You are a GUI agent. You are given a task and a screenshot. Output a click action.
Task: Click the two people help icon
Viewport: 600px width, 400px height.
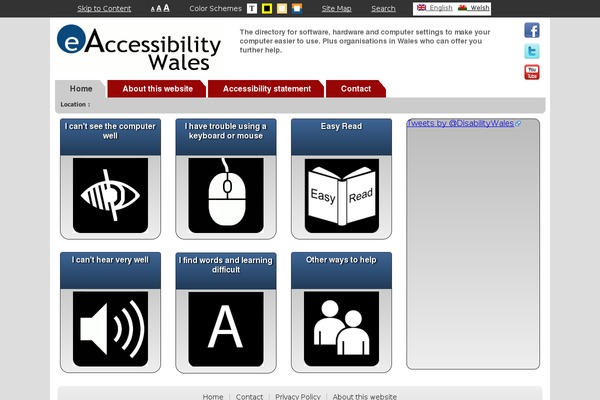pyautogui.click(x=341, y=329)
